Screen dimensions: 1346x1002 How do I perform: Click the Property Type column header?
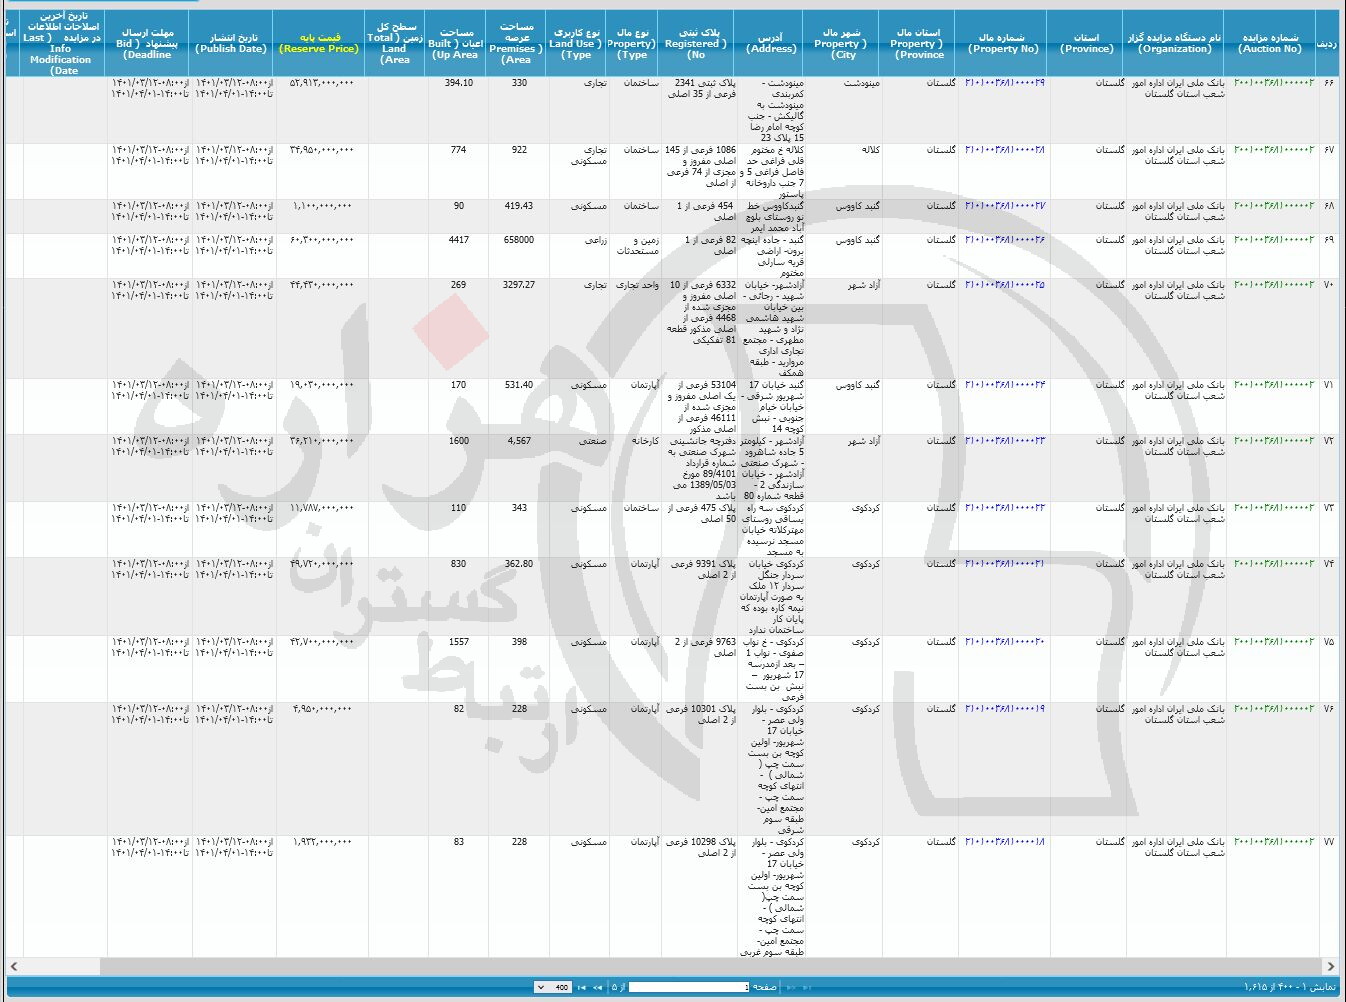pos(632,43)
